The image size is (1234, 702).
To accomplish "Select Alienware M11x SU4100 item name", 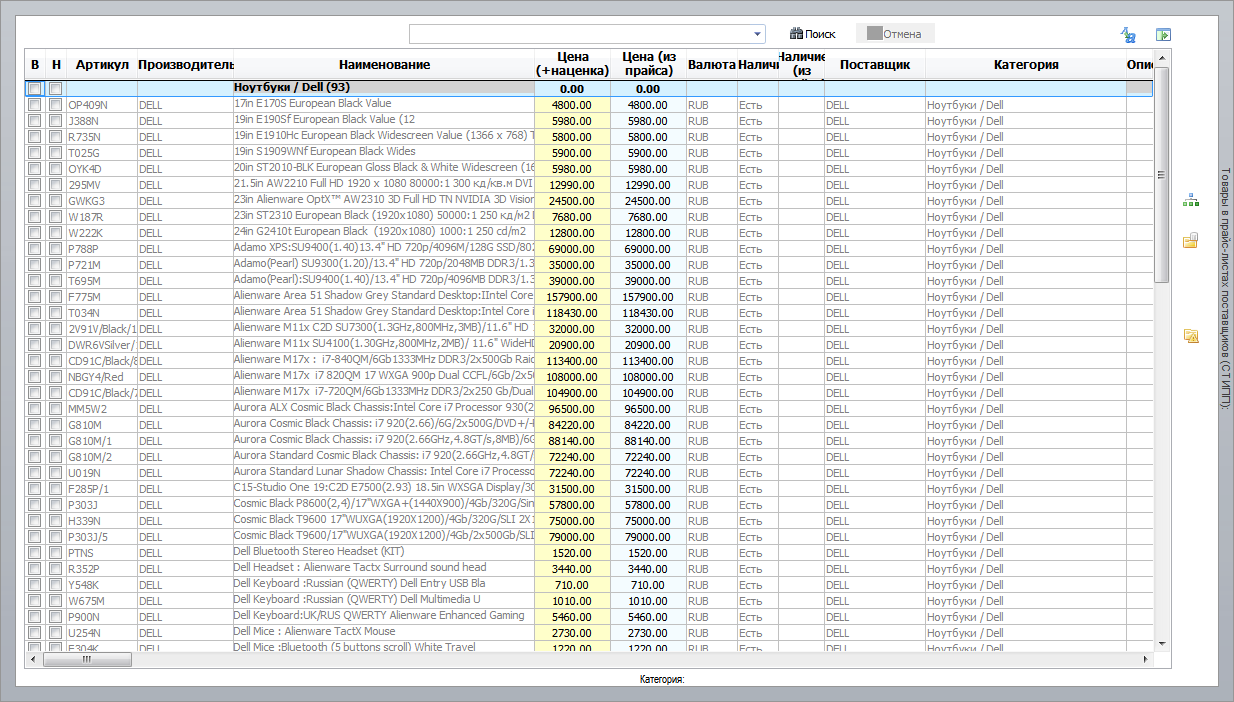I will pyautogui.click(x=383, y=344).
